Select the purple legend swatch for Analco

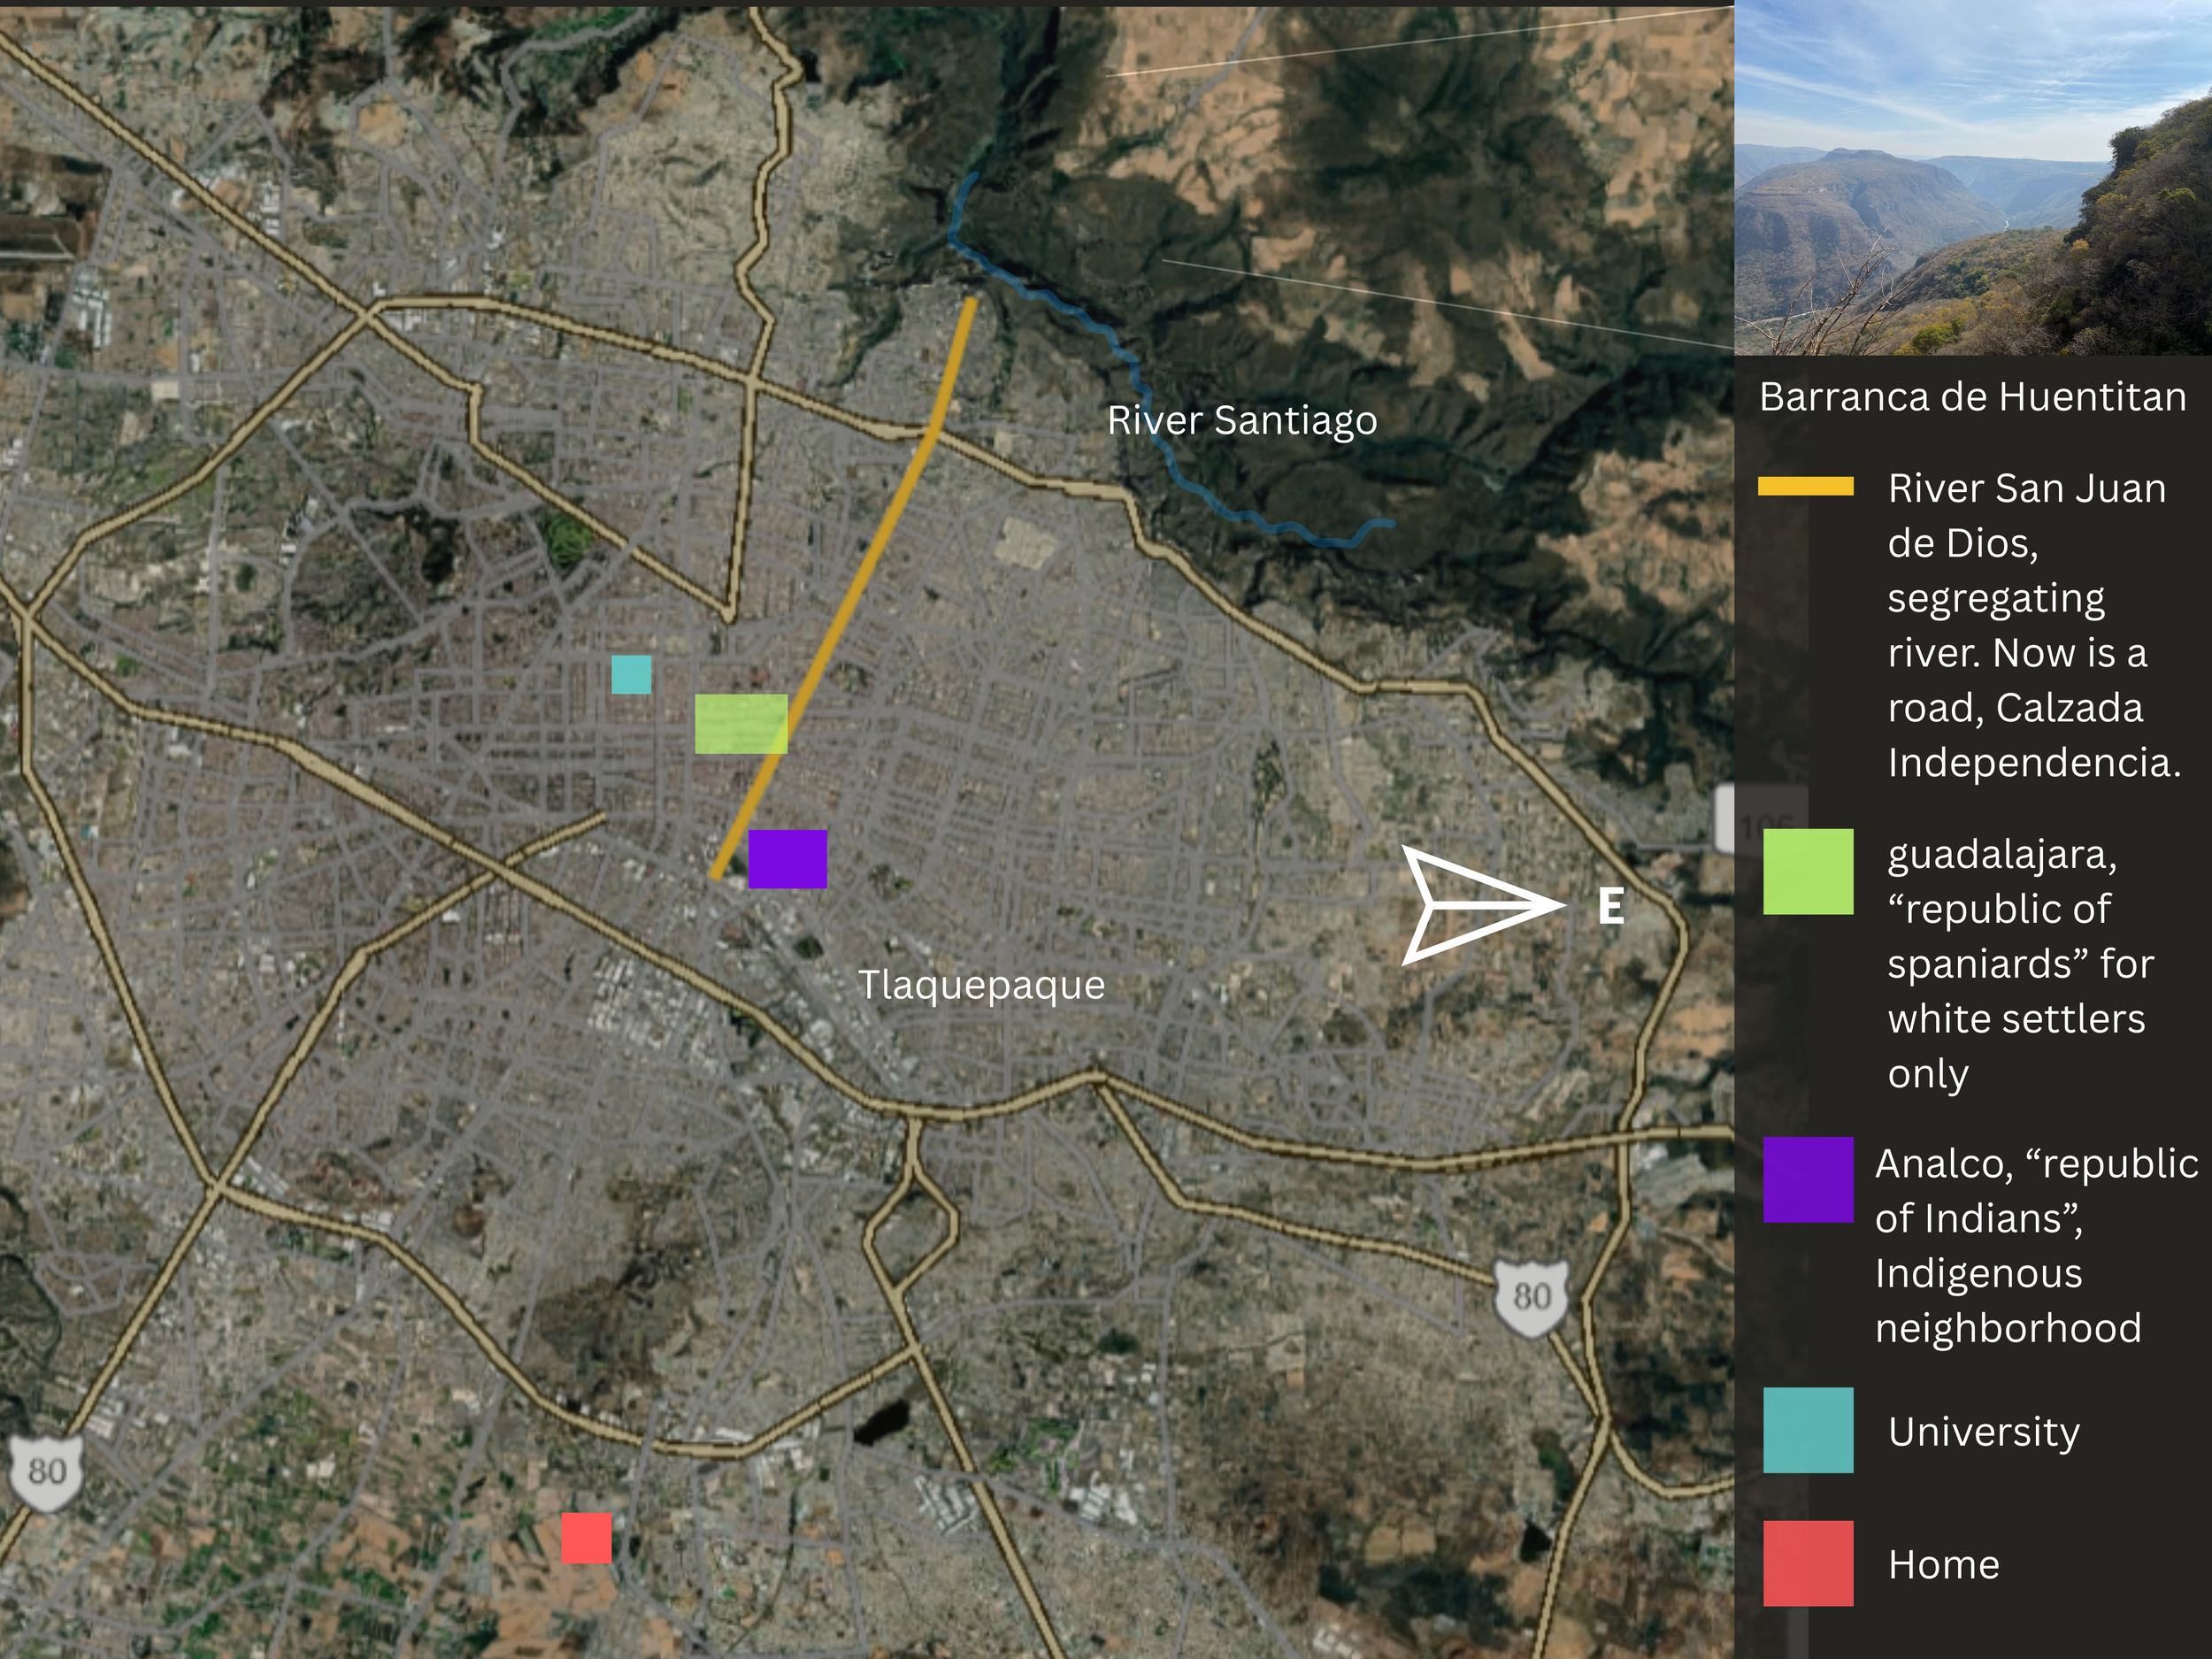(x=1808, y=1179)
